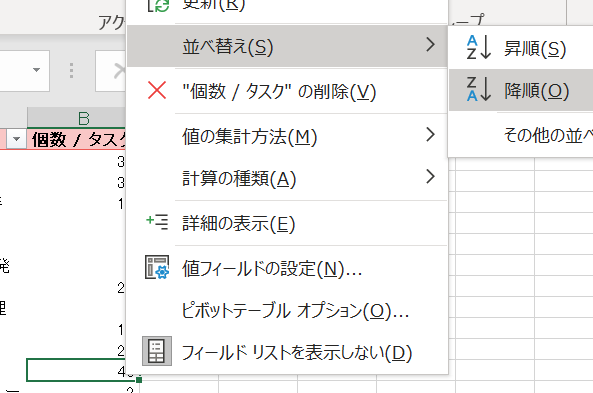The image size is (593, 393).
Task: Expand the 値の集計方法 submenu arrow
Action: [430, 135]
